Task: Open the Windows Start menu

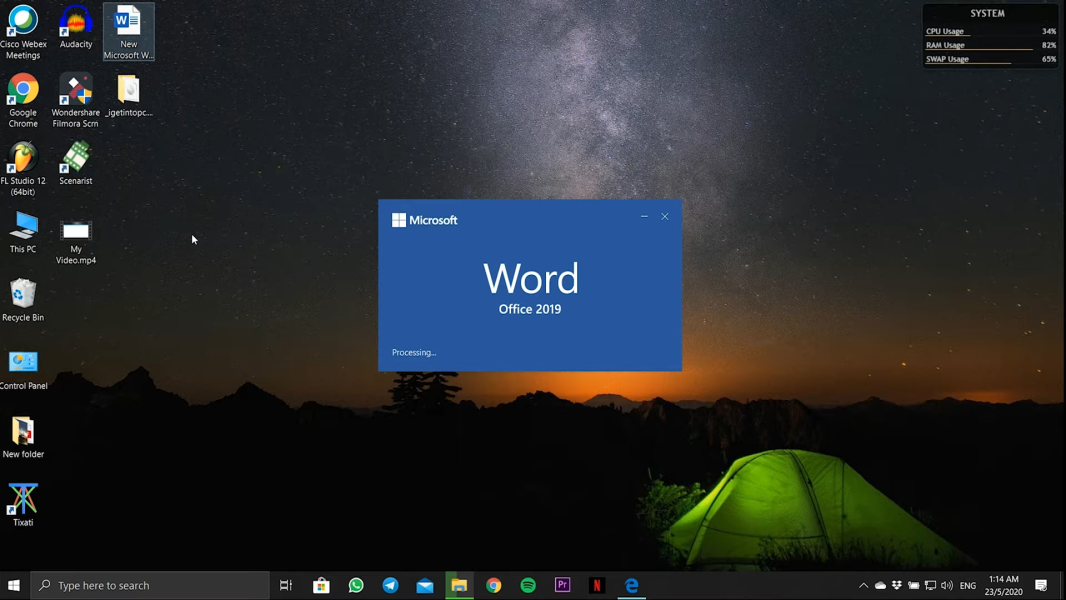Action: pyautogui.click(x=14, y=585)
